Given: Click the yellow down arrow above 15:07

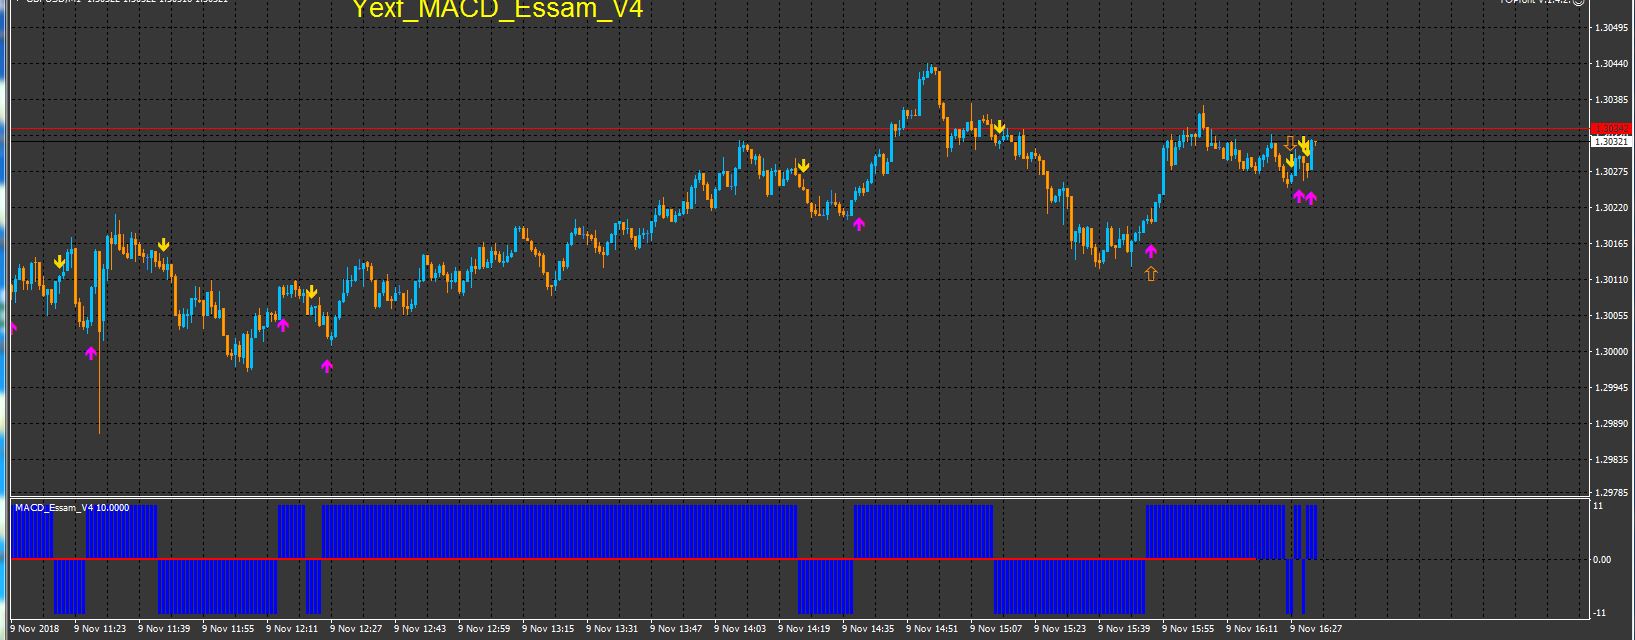Looking at the screenshot, I should [x=999, y=128].
